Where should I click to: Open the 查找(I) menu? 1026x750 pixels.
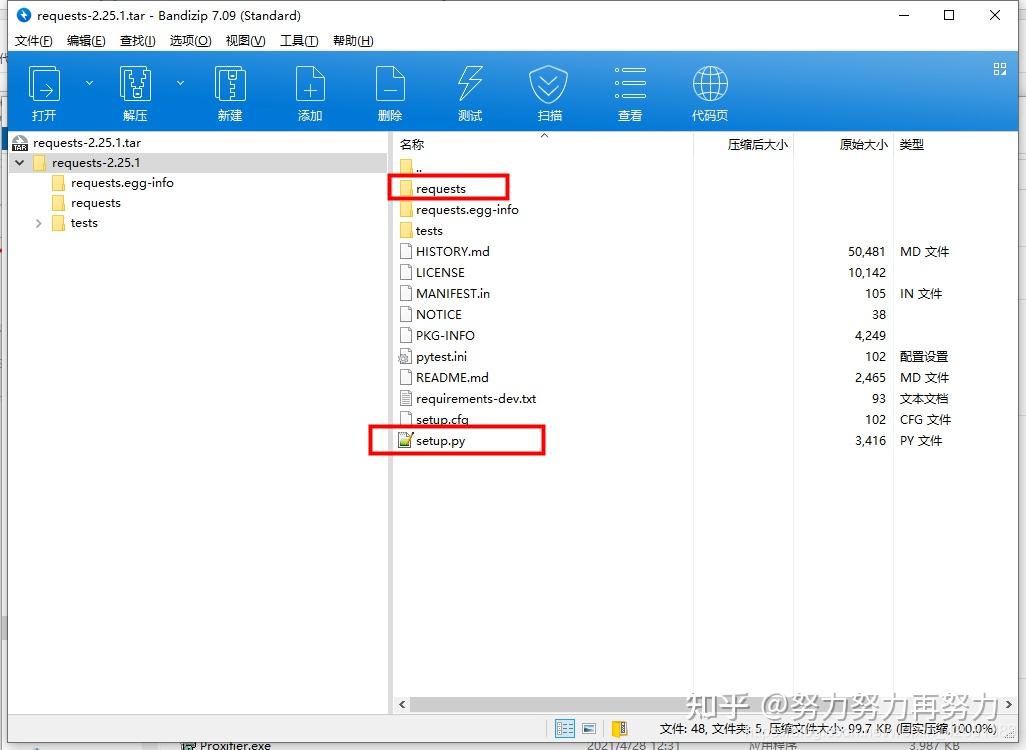pyautogui.click(x=137, y=41)
